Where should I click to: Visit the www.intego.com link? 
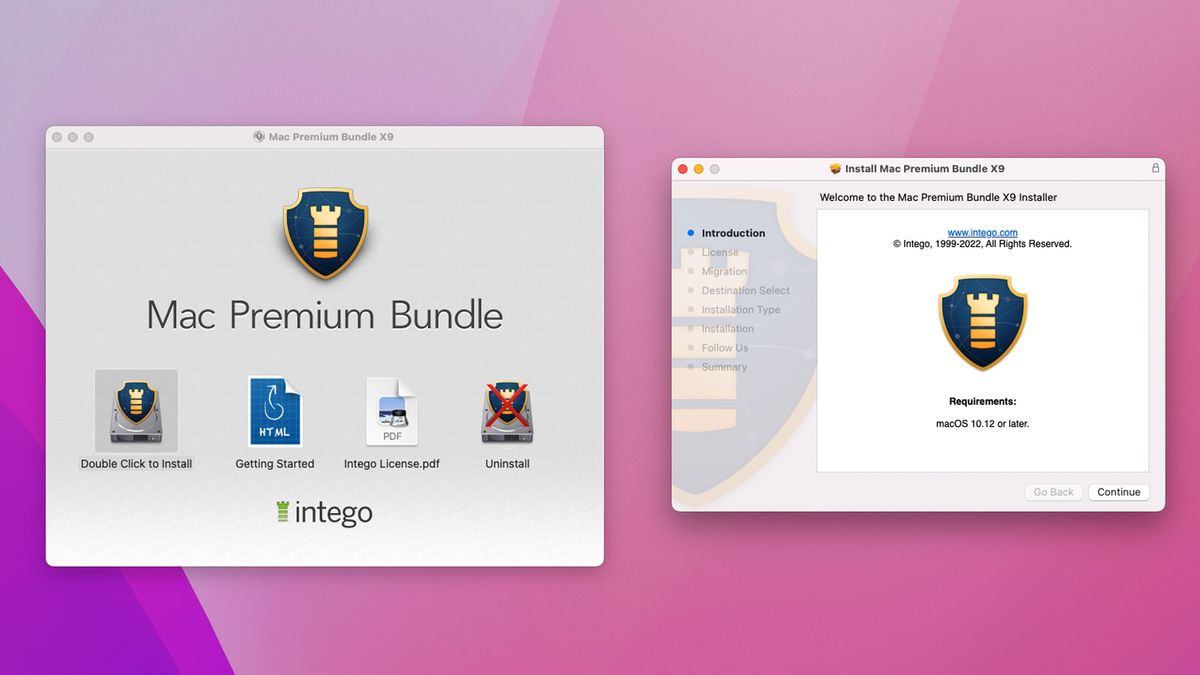983,232
